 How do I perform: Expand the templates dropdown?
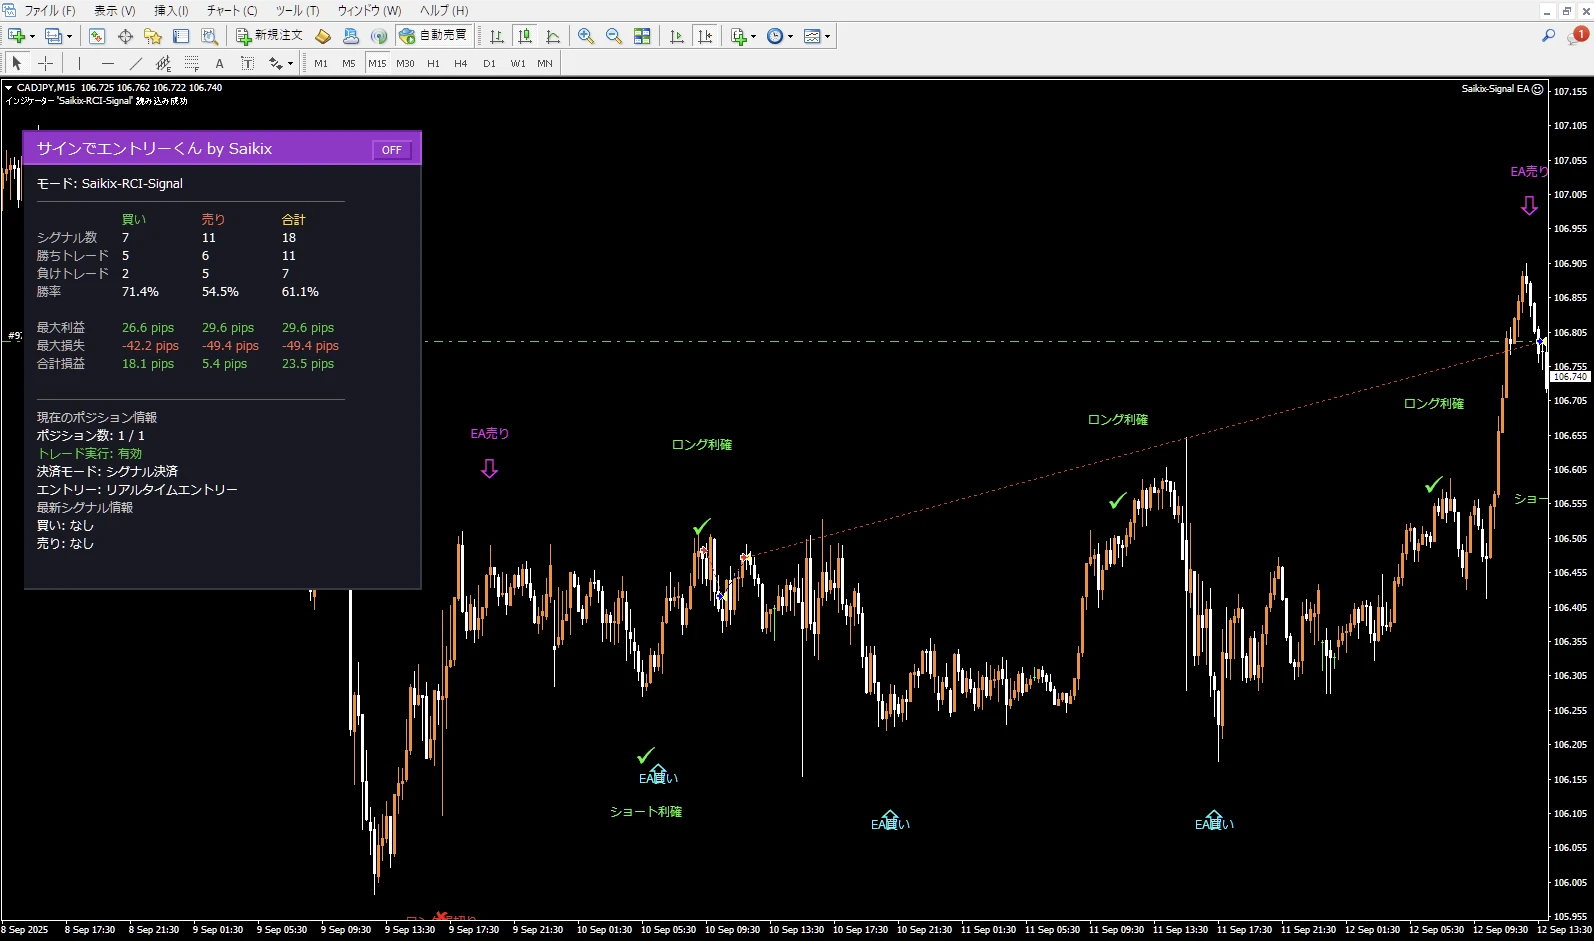(827, 36)
